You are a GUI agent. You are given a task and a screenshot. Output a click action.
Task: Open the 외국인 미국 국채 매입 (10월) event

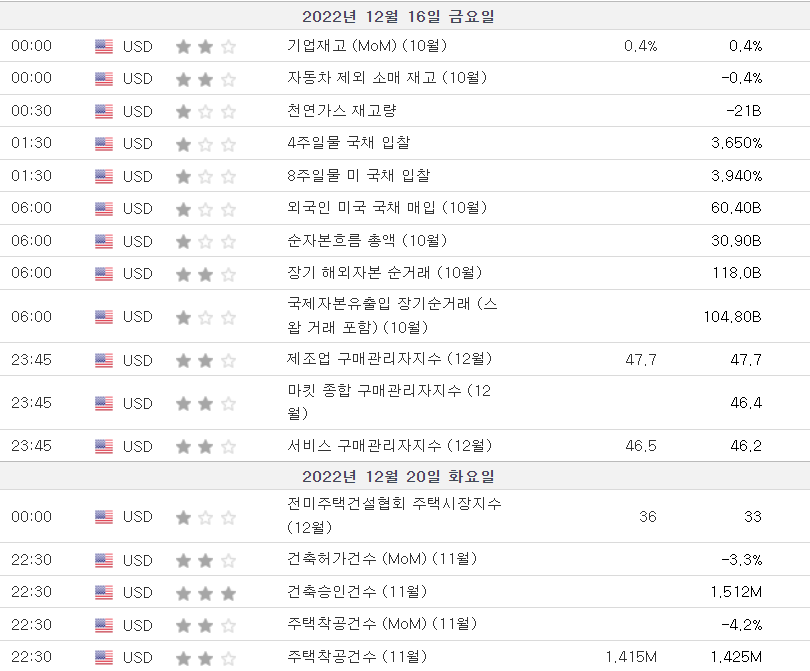point(386,208)
